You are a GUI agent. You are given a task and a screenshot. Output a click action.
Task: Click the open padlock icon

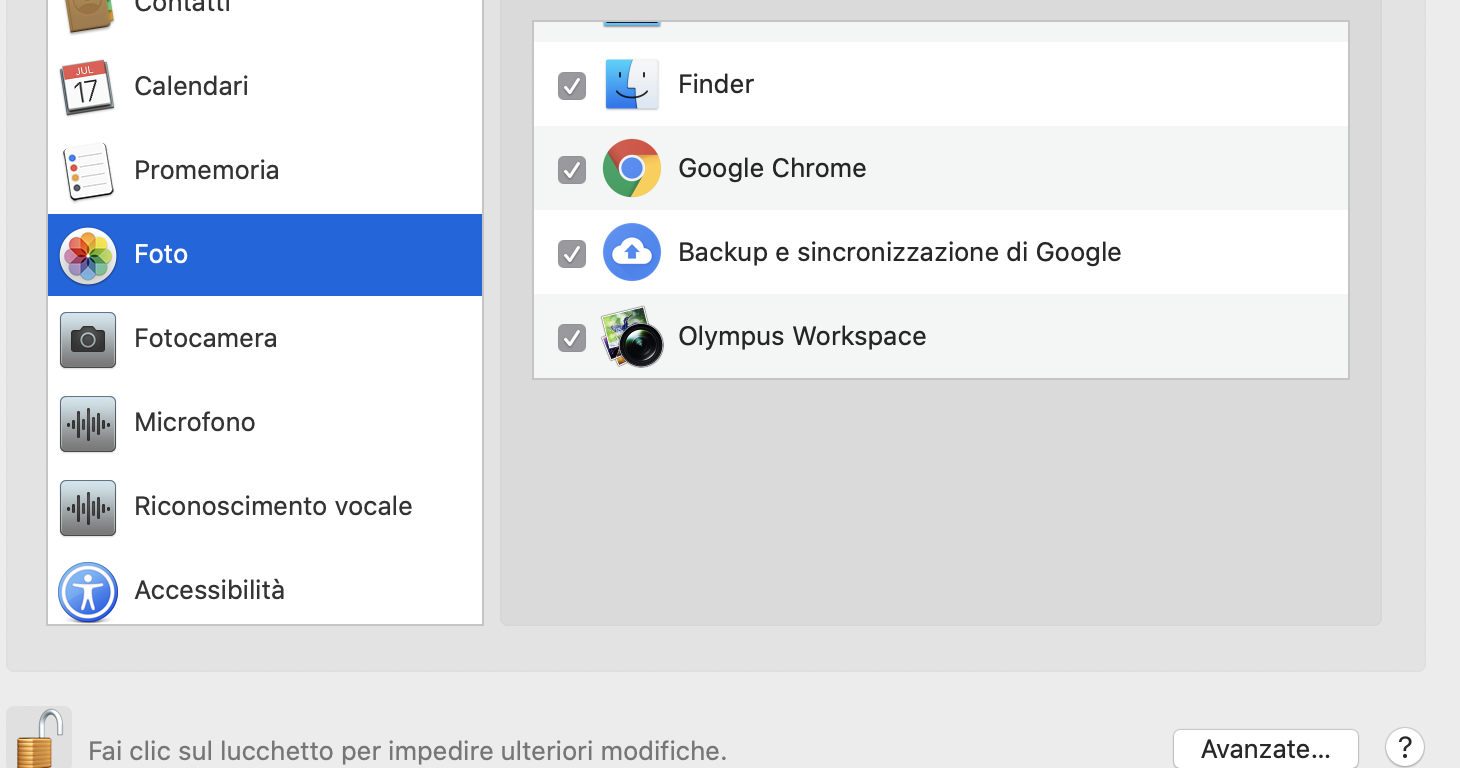[38, 738]
